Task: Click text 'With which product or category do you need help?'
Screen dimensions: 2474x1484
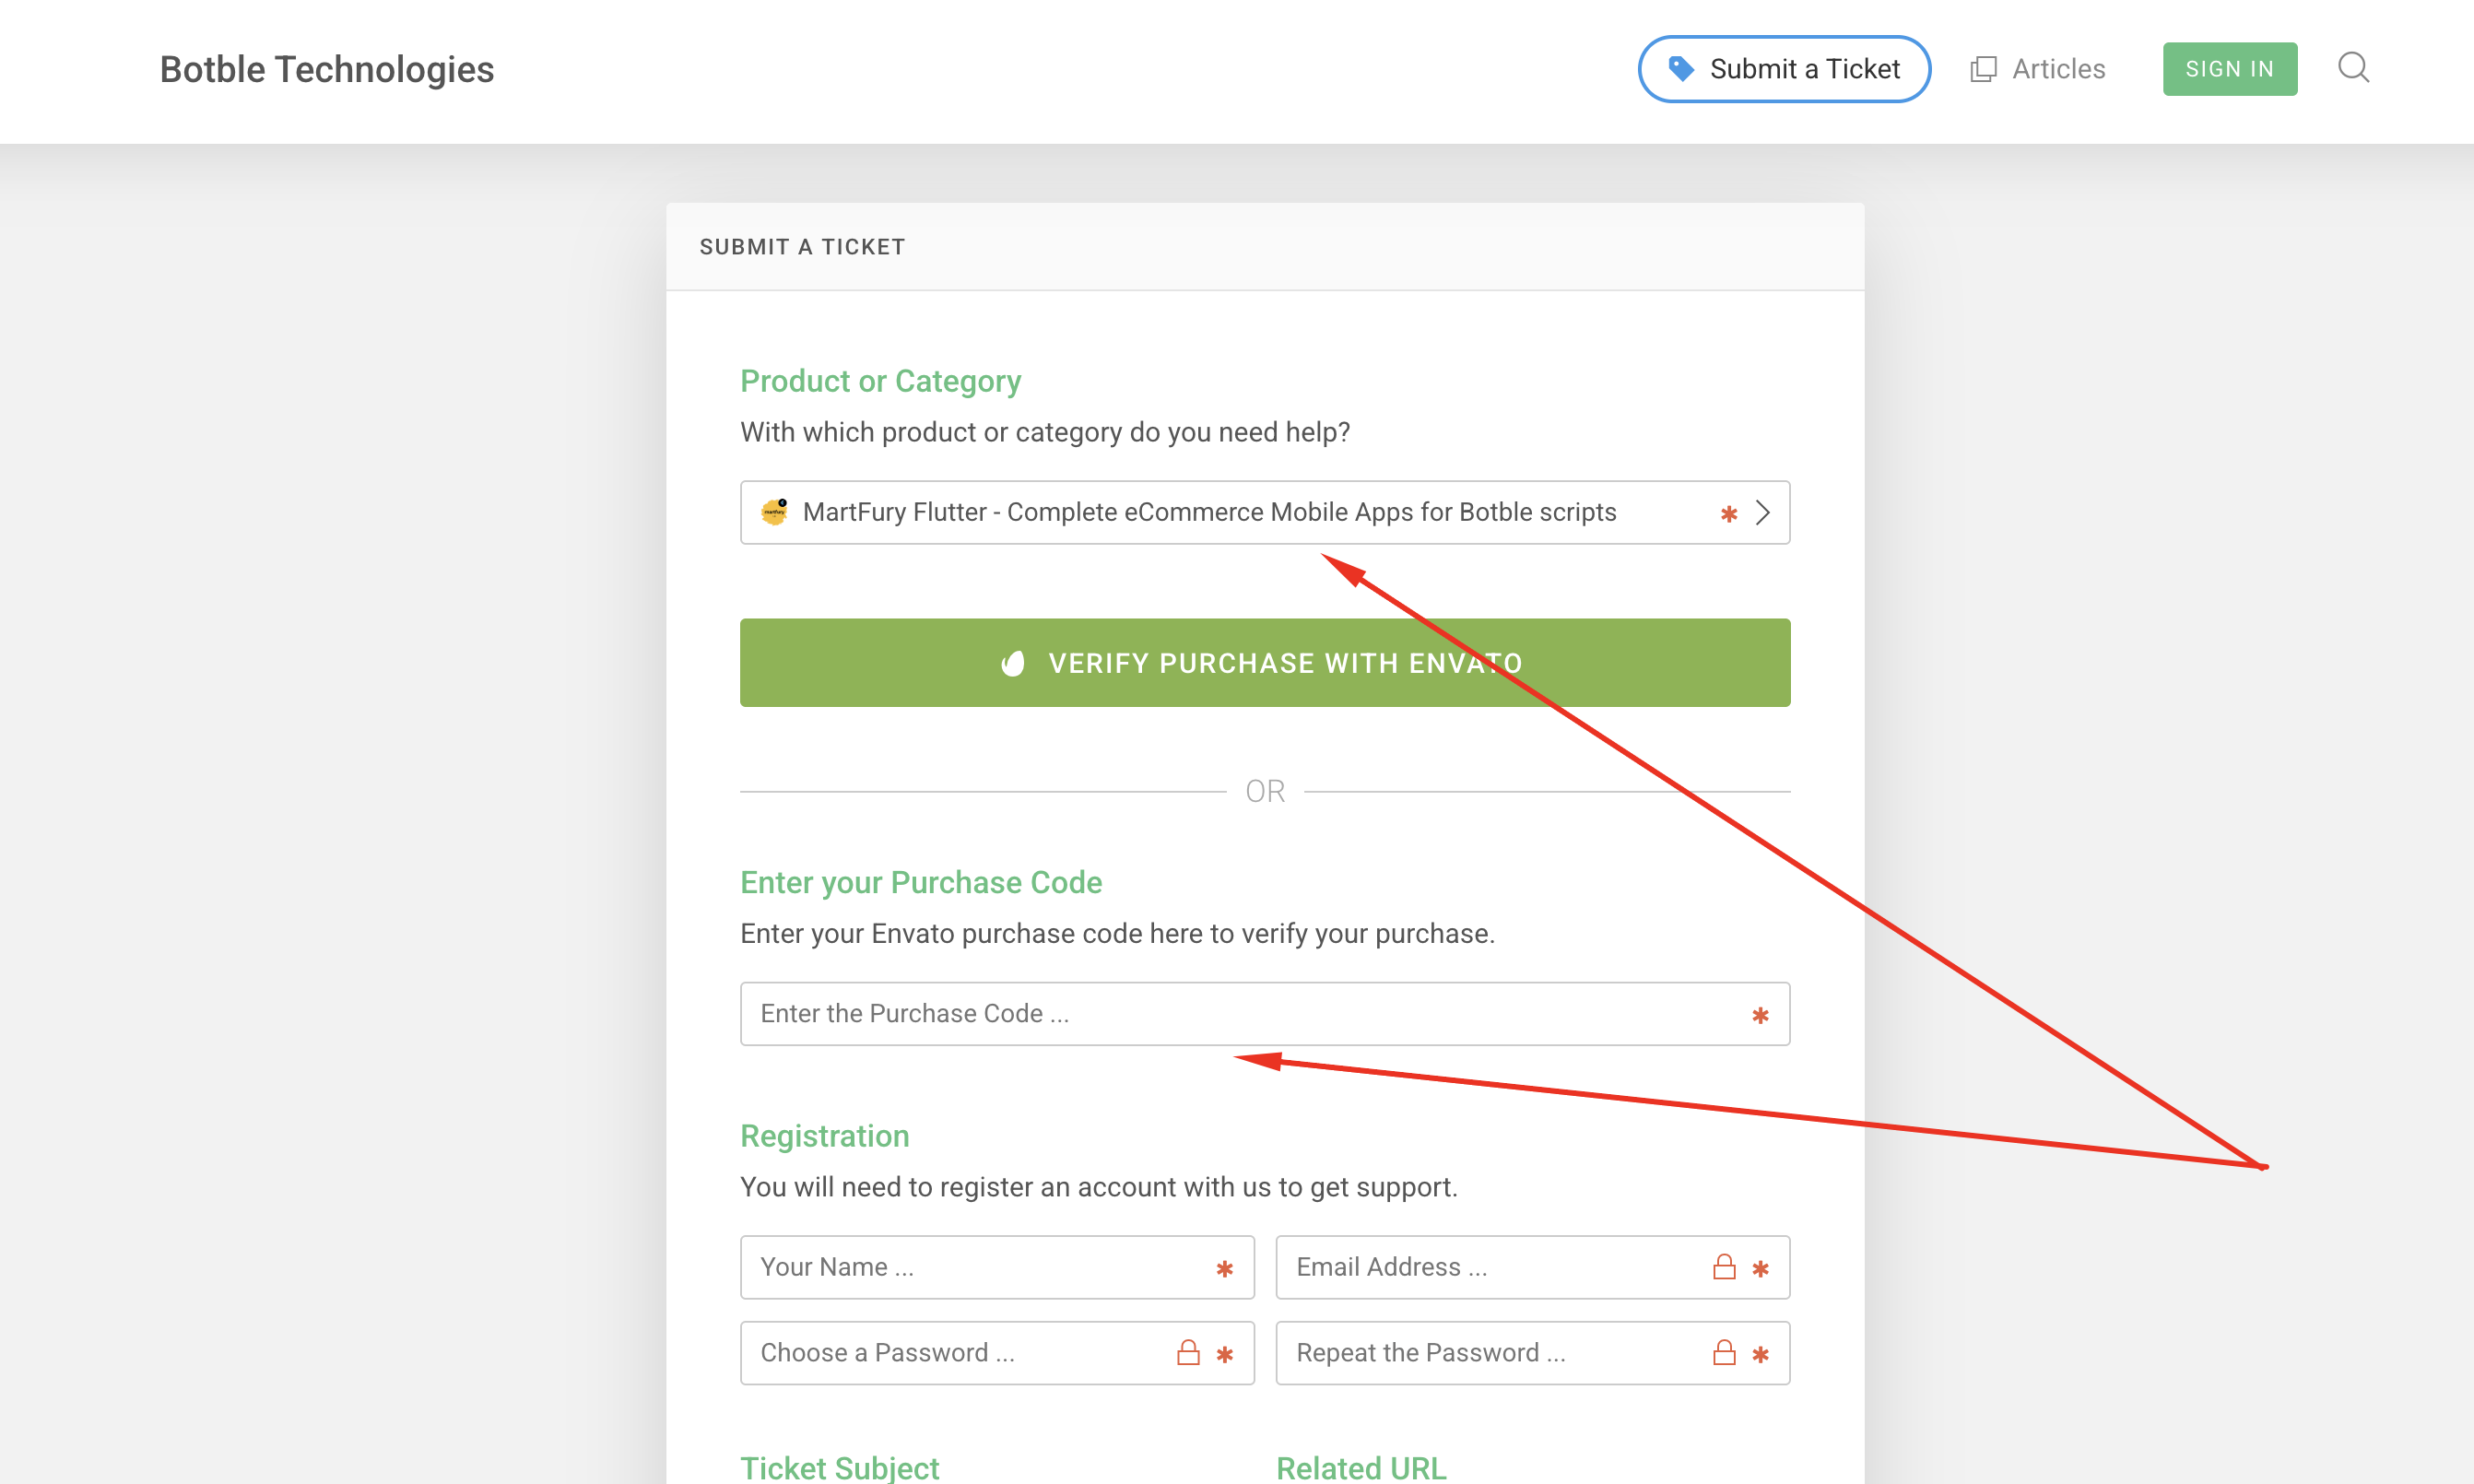Action: [x=1045, y=432]
